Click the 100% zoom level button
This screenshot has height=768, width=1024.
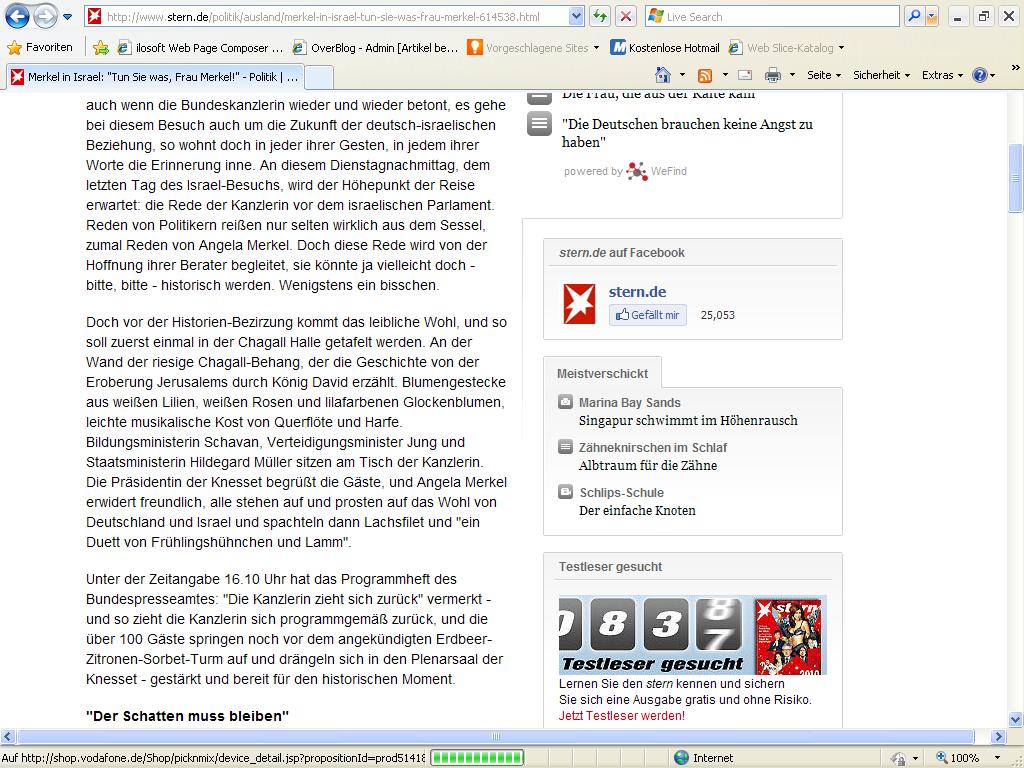point(959,758)
